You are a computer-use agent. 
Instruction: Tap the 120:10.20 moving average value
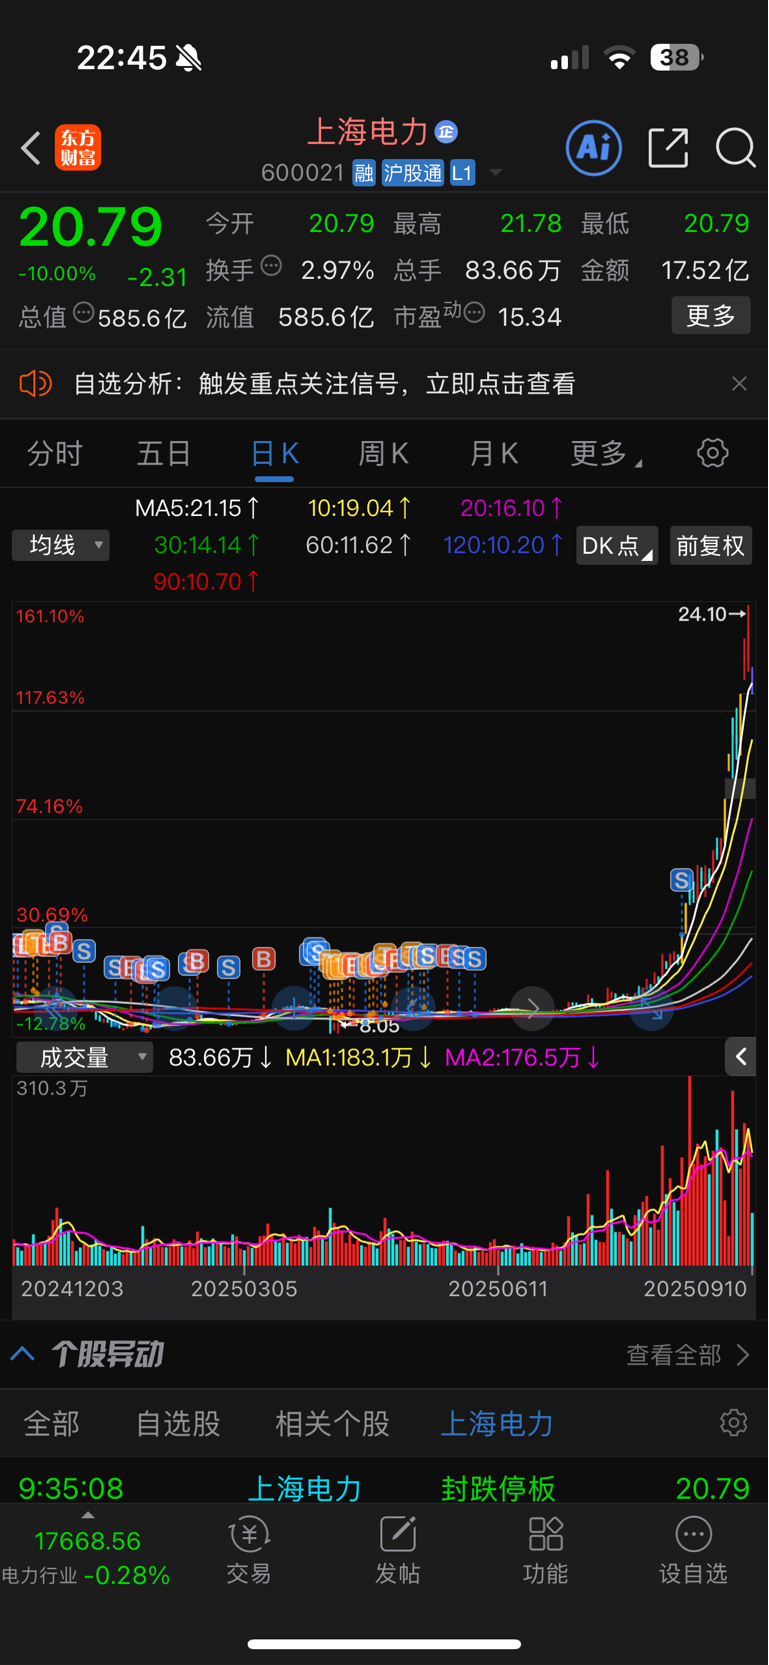[503, 545]
